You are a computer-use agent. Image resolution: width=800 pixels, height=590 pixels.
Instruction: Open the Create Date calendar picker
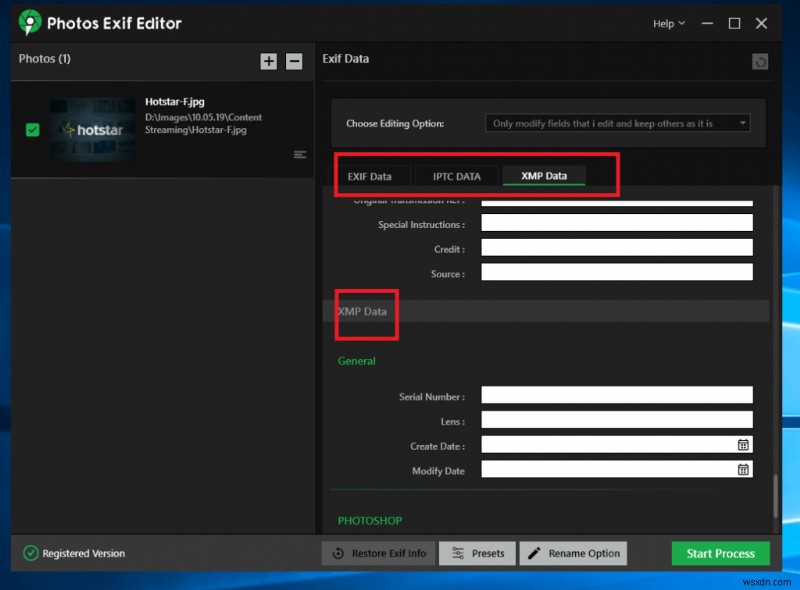pyautogui.click(x=743, y=445)
